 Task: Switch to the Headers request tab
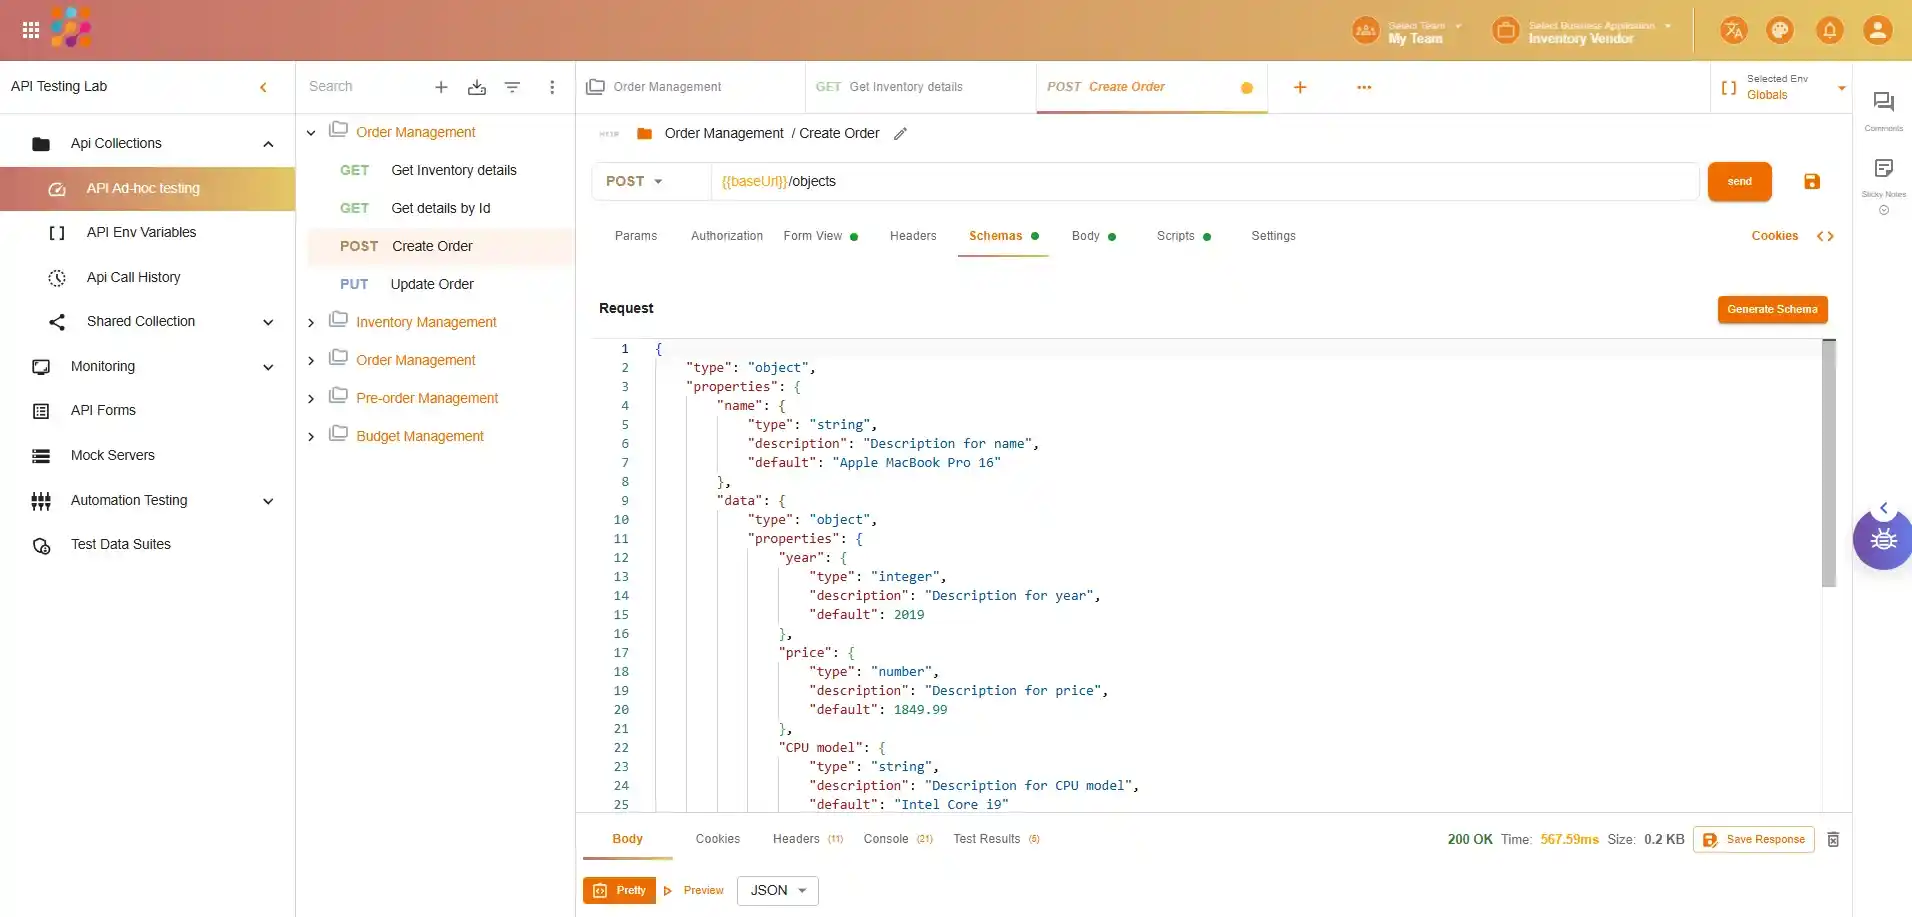912,237
